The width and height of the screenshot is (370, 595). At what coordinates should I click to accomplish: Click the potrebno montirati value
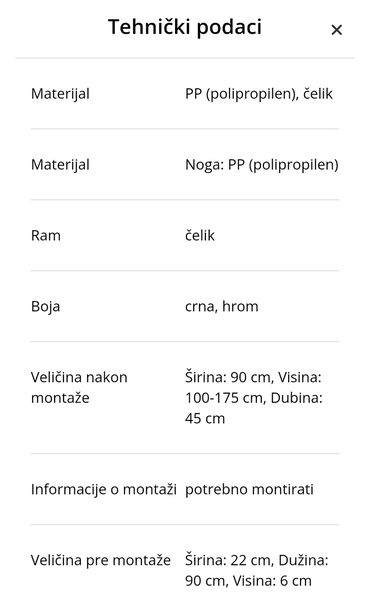[249, 489]
